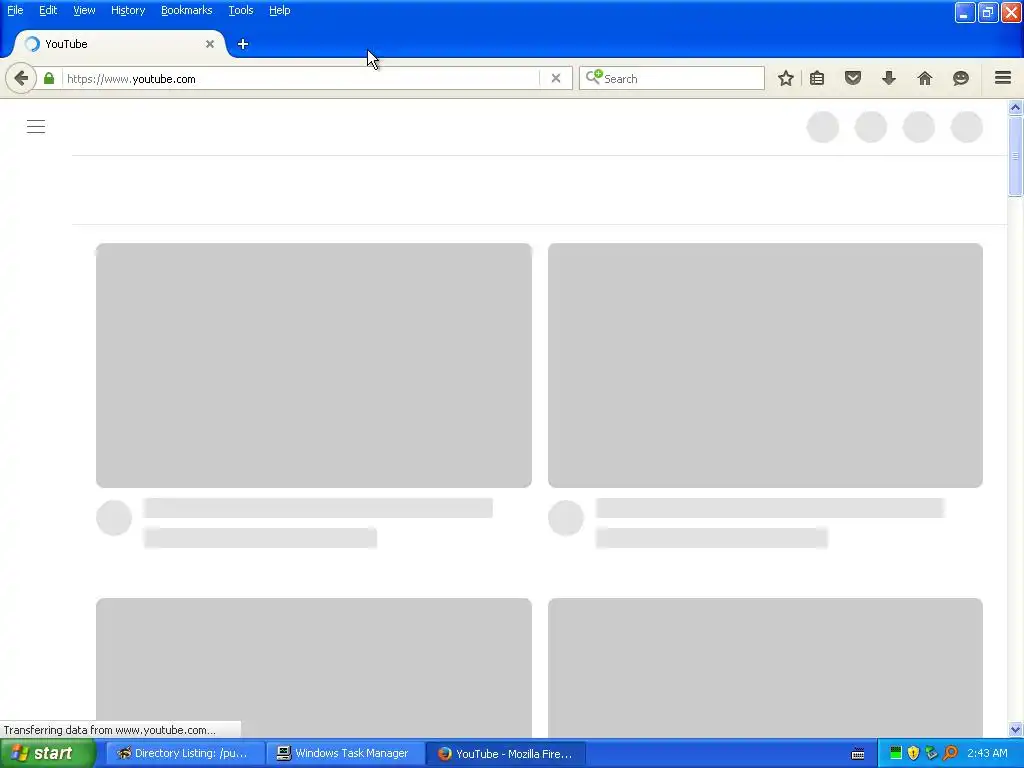Screen dimensions: 1024x768
Task: Click the network connection tray icon
Action: coord(932,754)
